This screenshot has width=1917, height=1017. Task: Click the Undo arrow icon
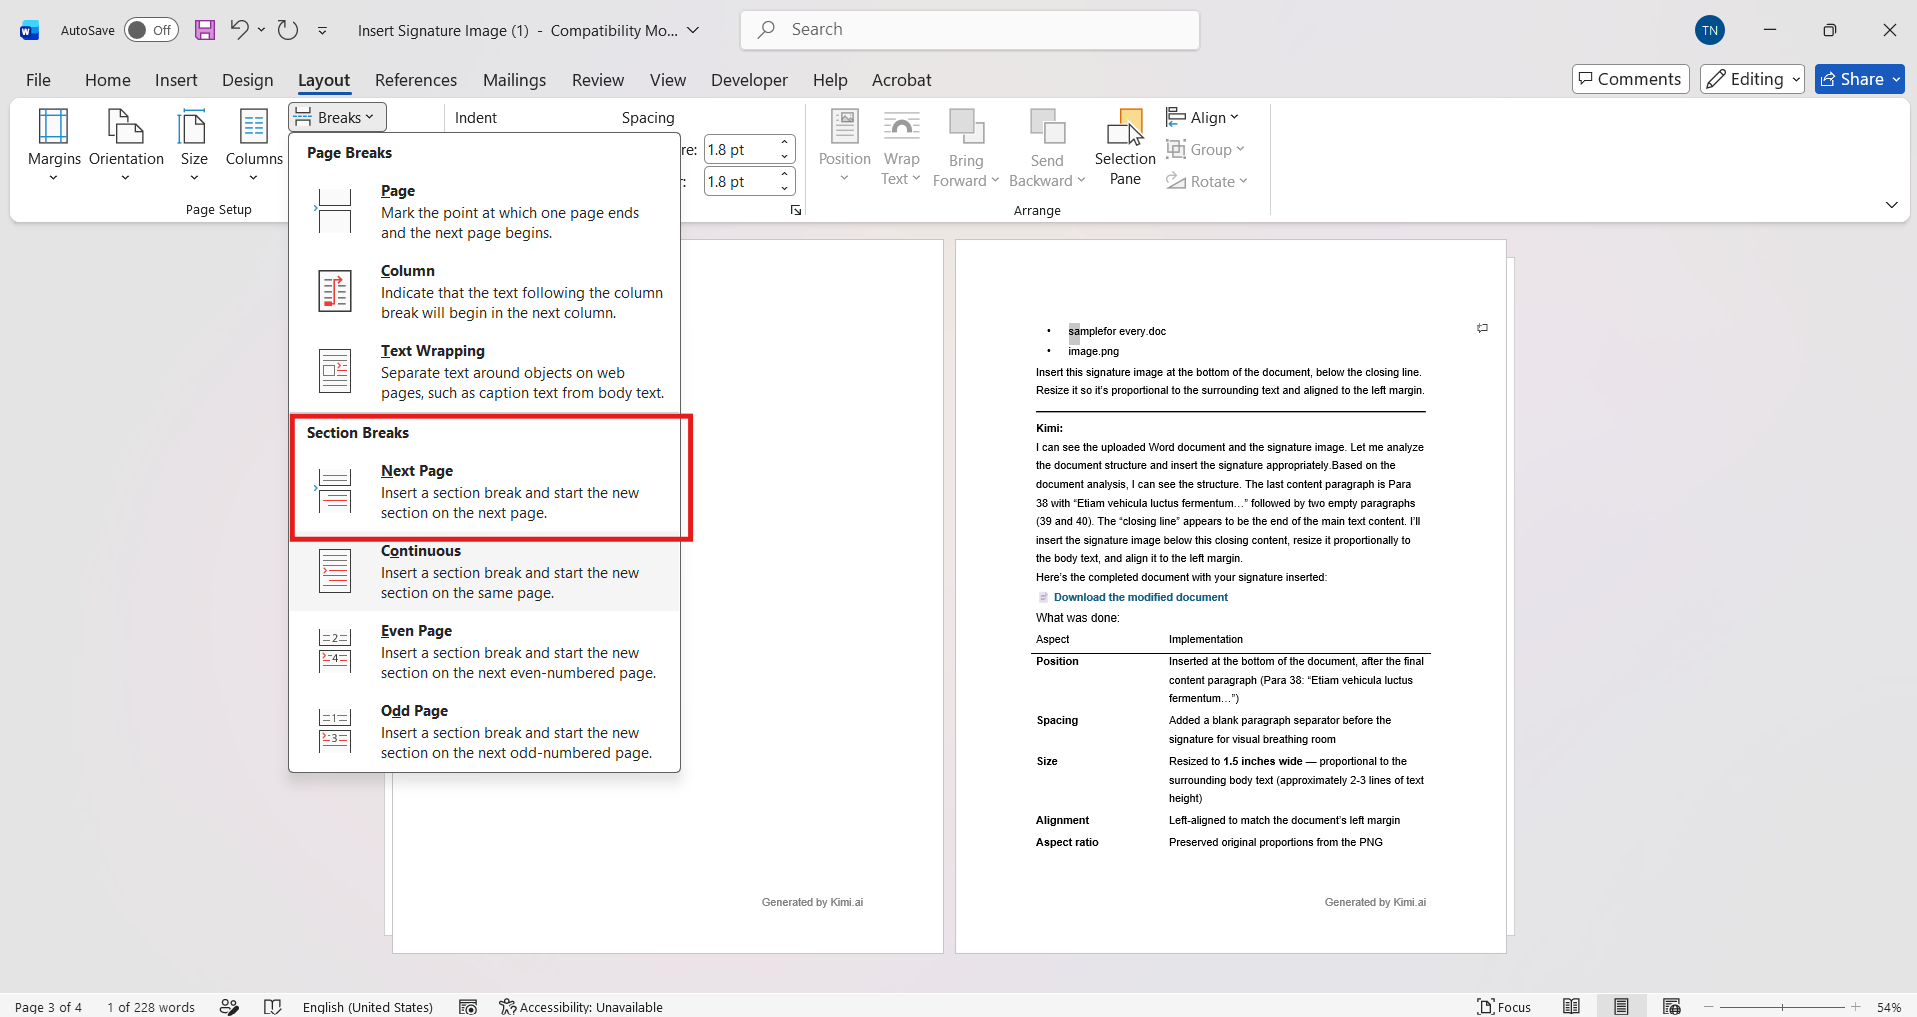tap(239, 30)
